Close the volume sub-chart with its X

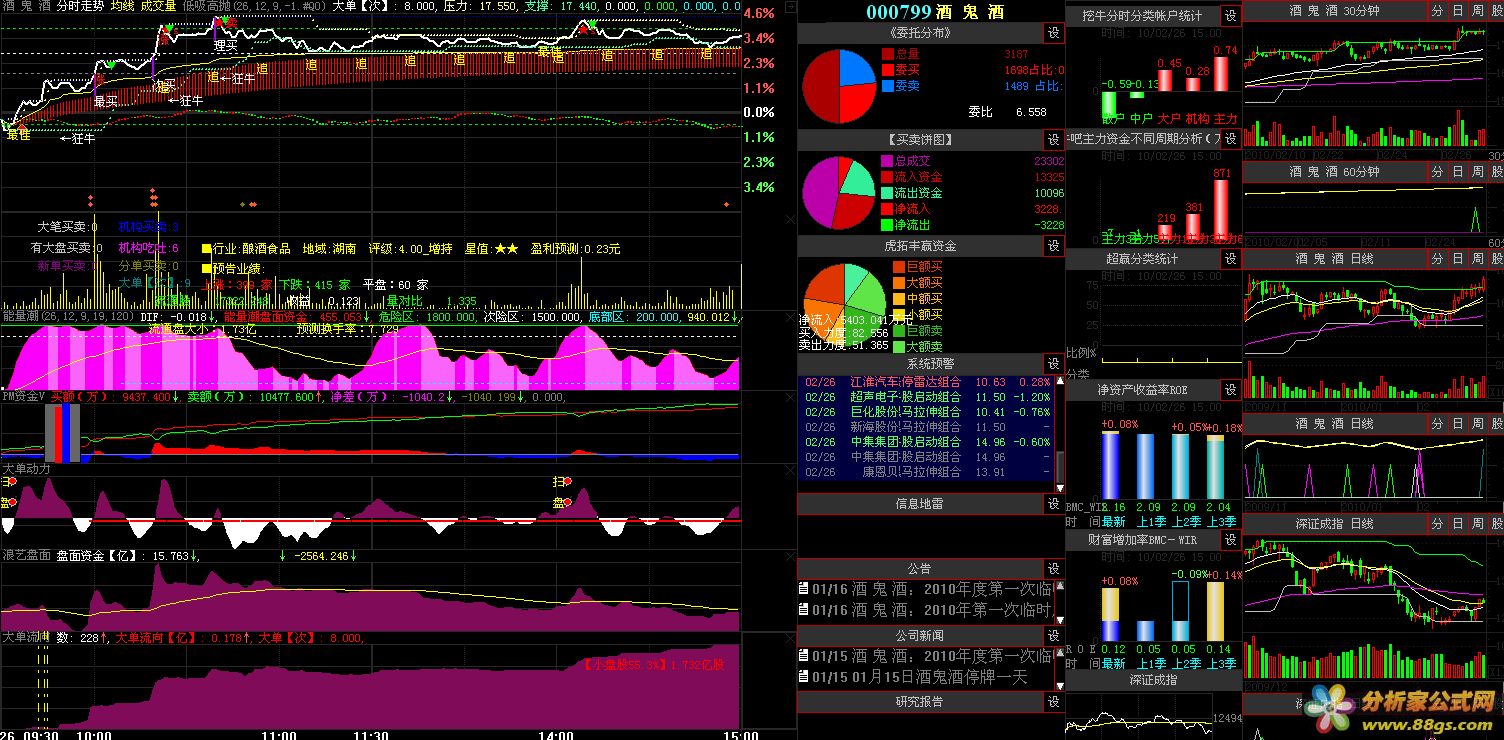(790, 219)
